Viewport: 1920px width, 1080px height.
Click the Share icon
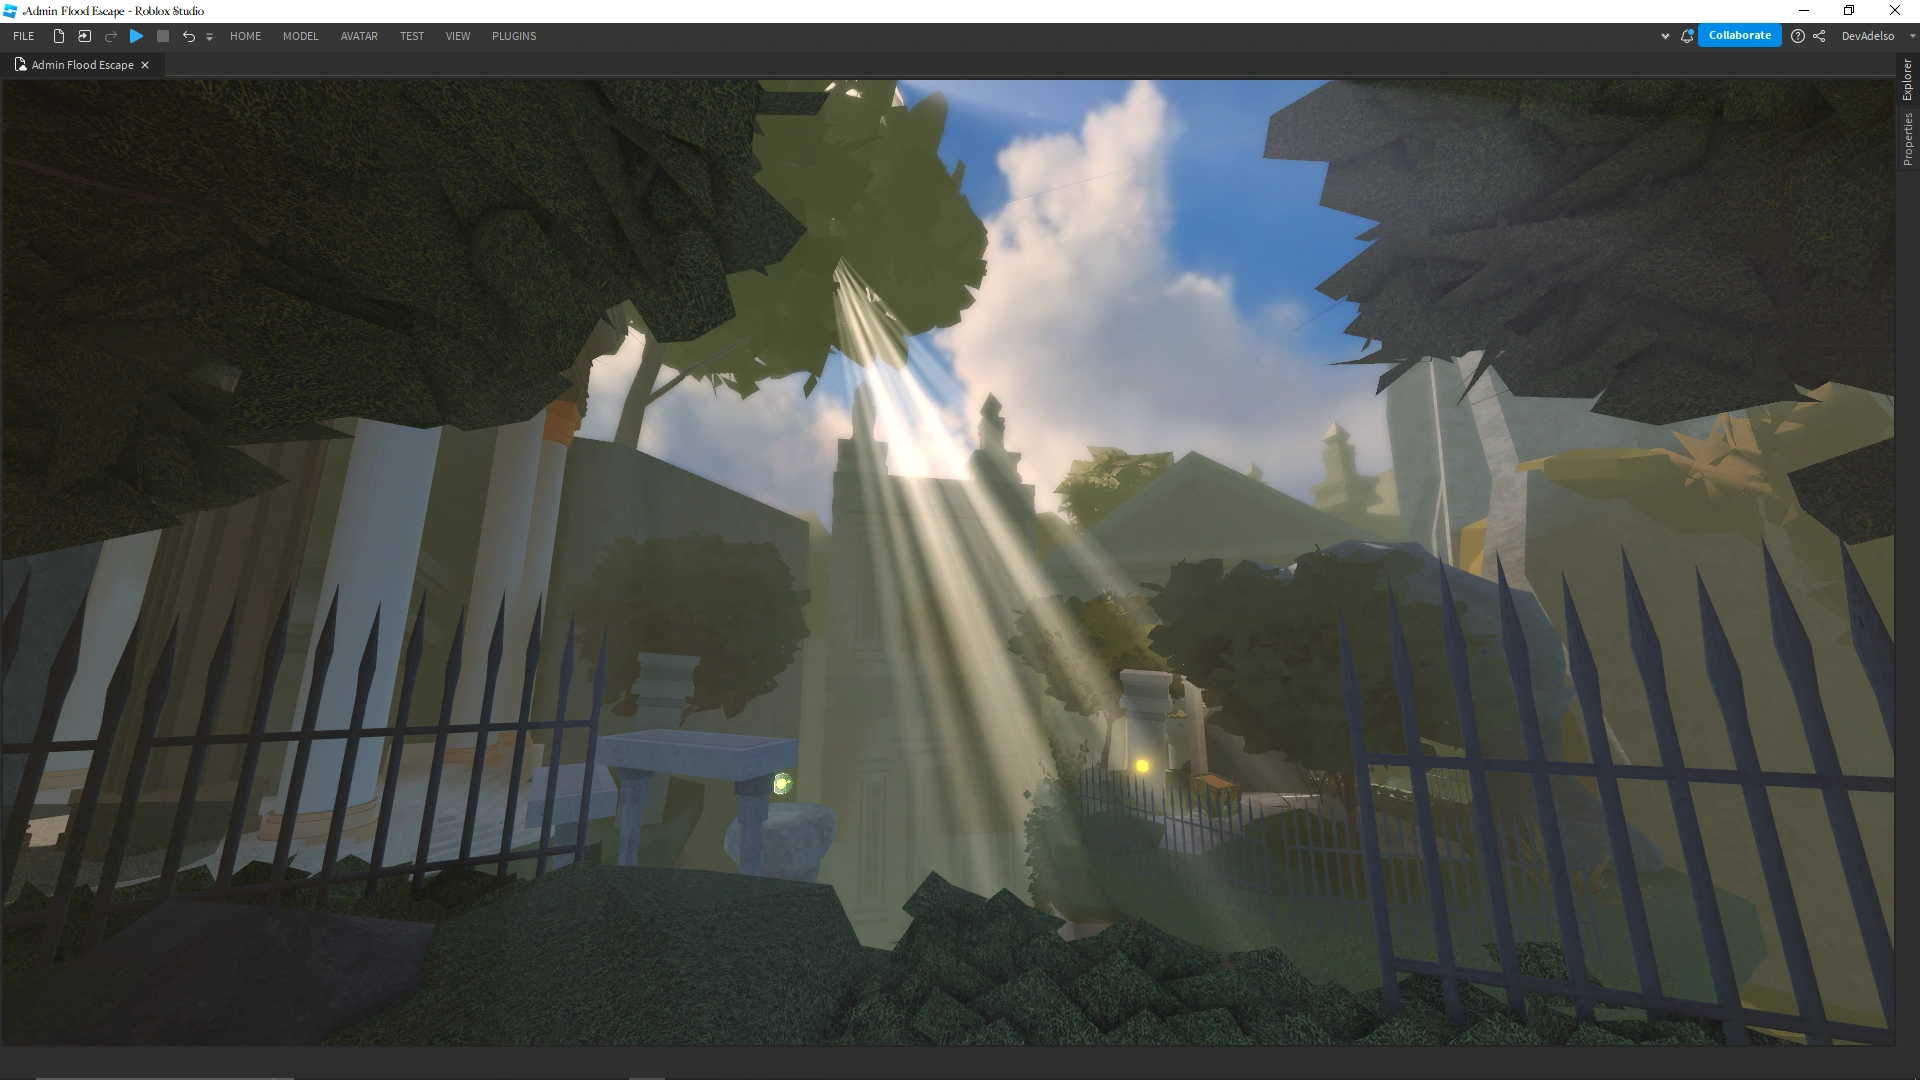[x=1819, y=36]
